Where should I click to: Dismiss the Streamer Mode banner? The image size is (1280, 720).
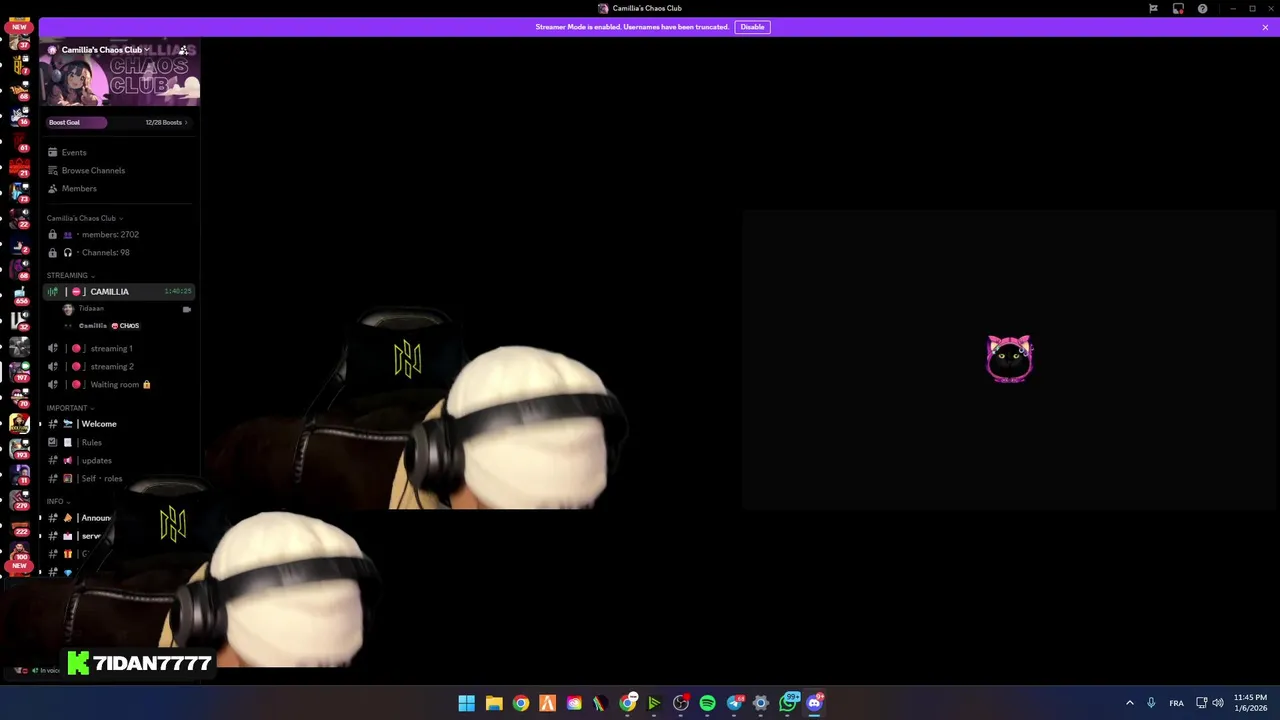pyautogui.click(x=1265, y=27)
